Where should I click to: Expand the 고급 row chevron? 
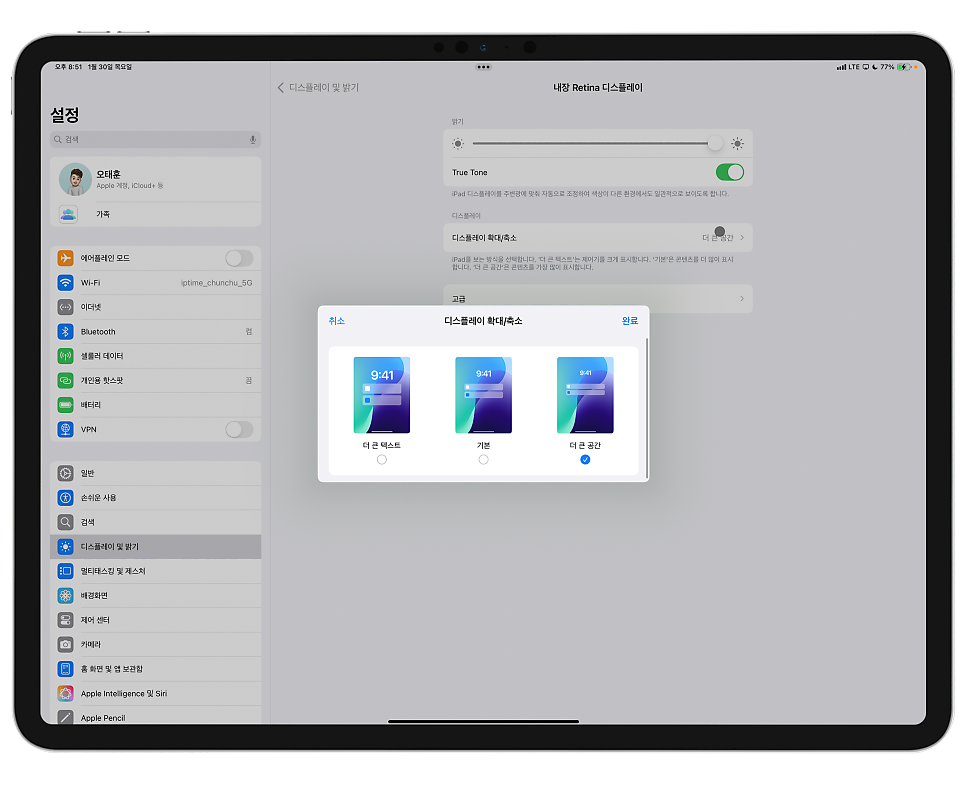pyautogui.click(x=742, y=299)
